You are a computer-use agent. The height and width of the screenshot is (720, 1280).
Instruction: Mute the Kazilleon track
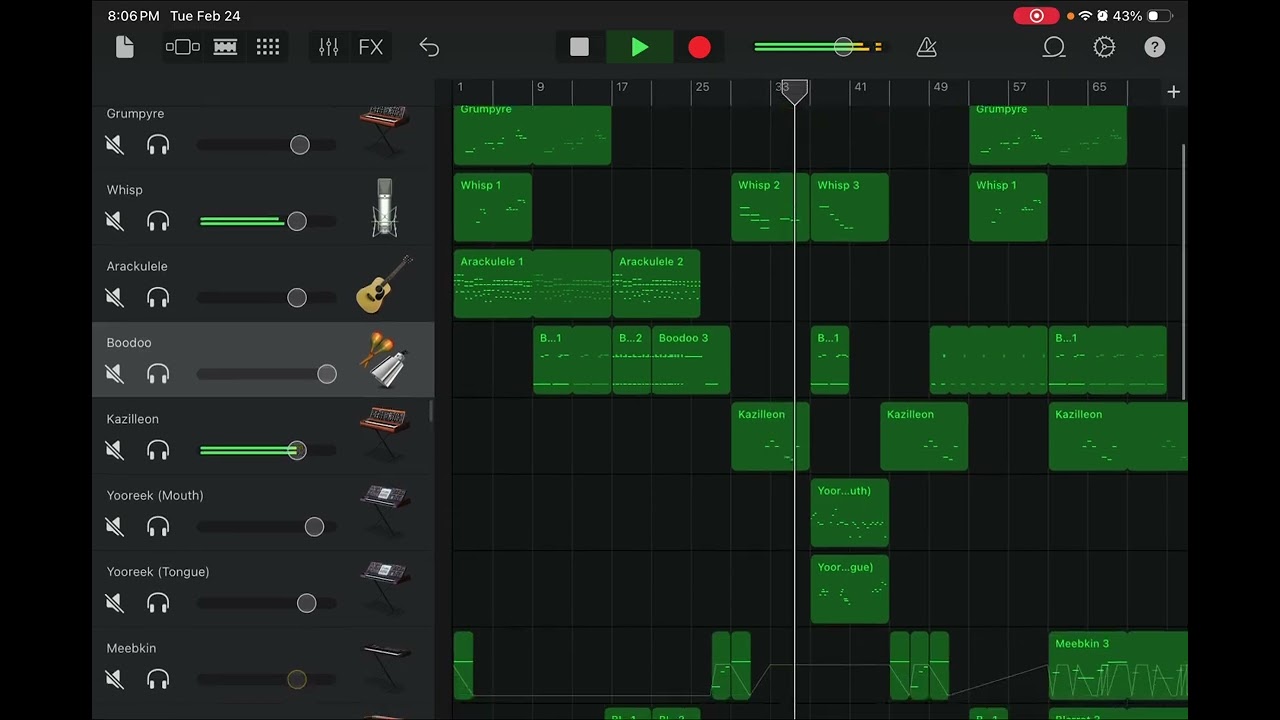115,450
